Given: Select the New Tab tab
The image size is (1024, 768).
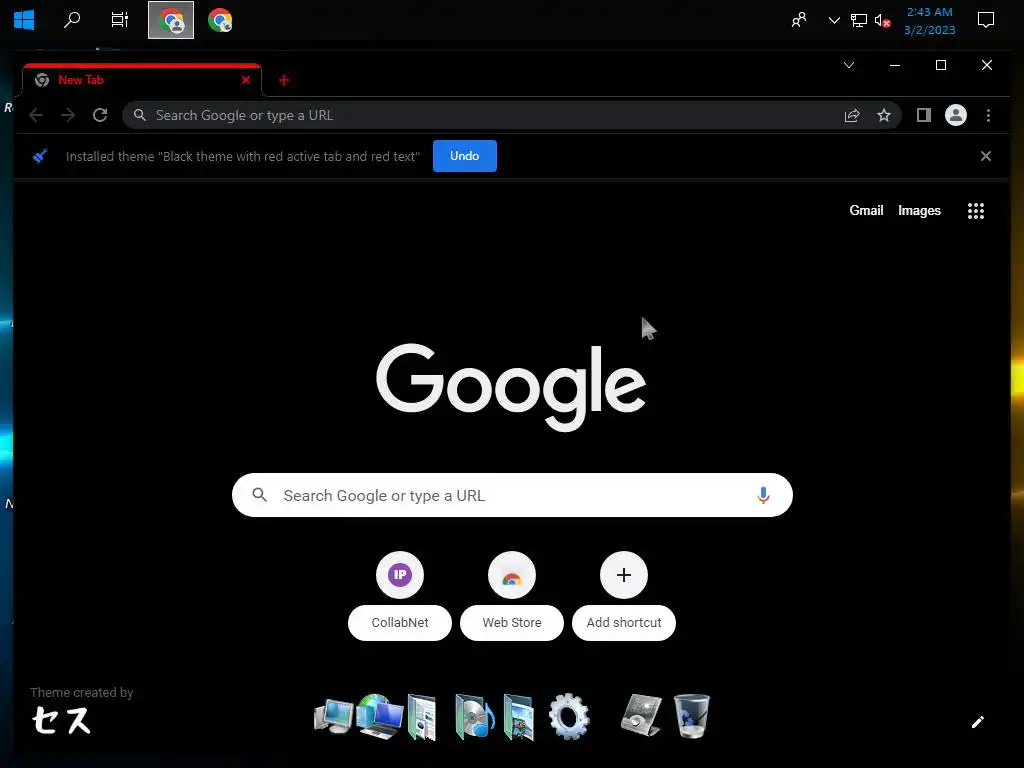Looking at the screenshot, I should 142,80.
